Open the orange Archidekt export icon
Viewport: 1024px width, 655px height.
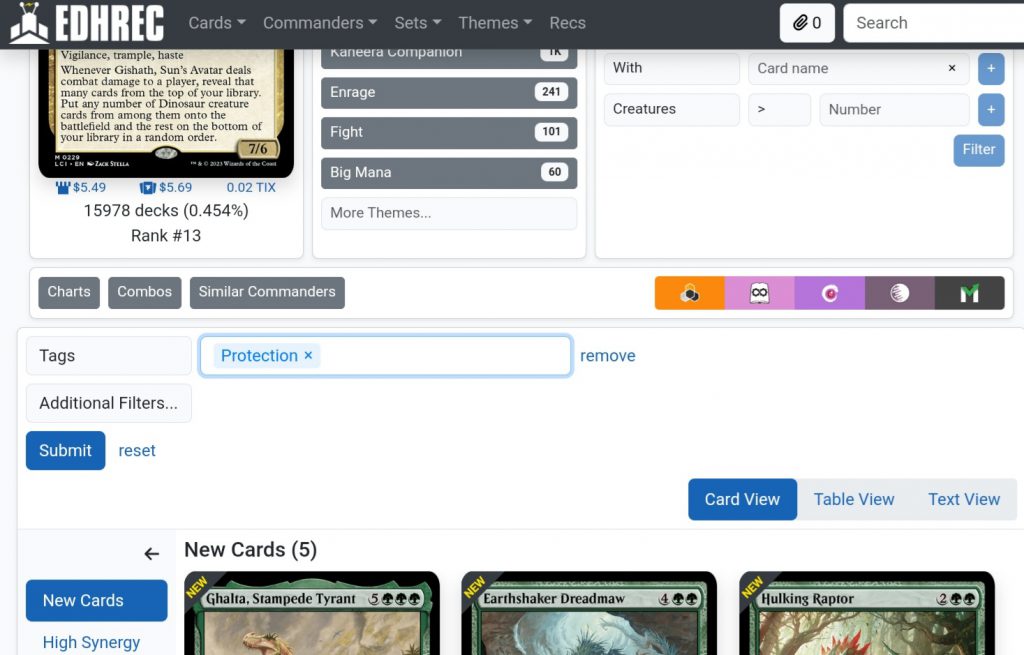(689, 293)
